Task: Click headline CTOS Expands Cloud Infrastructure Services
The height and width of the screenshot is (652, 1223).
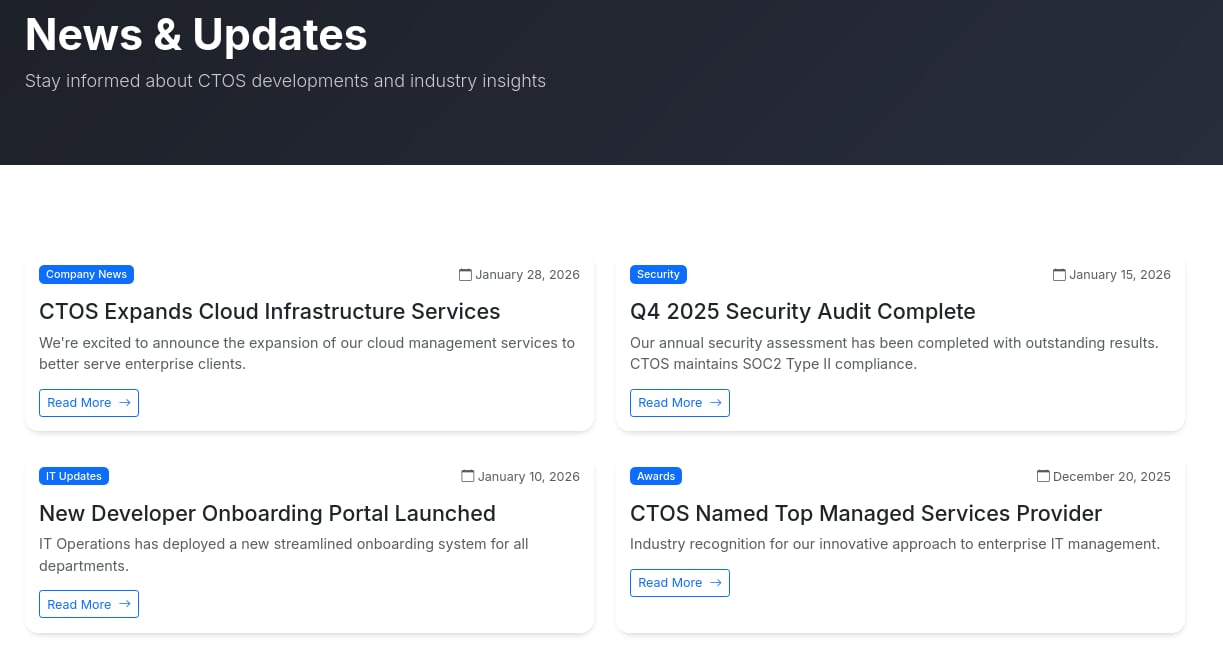Action: click(x=270, y=312)
